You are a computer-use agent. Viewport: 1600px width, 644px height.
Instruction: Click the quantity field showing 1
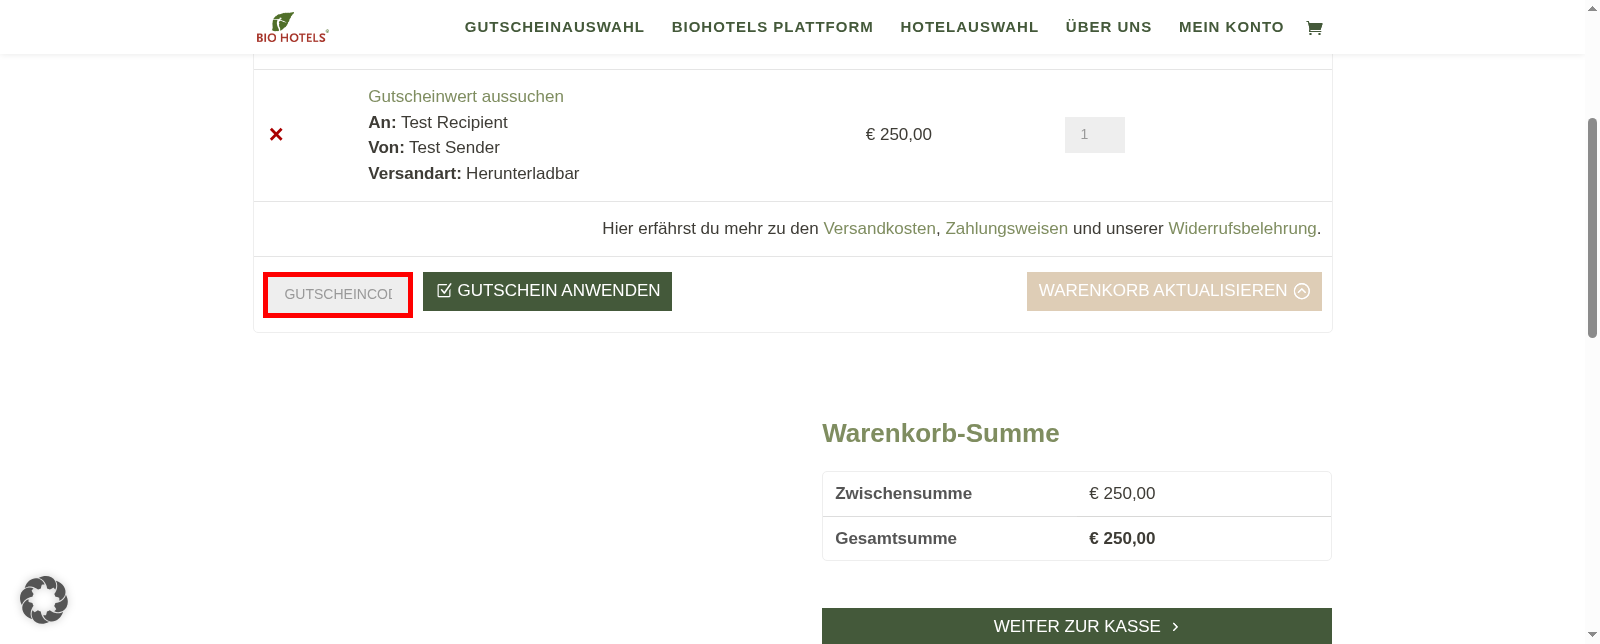click(x=1094, y=134)
